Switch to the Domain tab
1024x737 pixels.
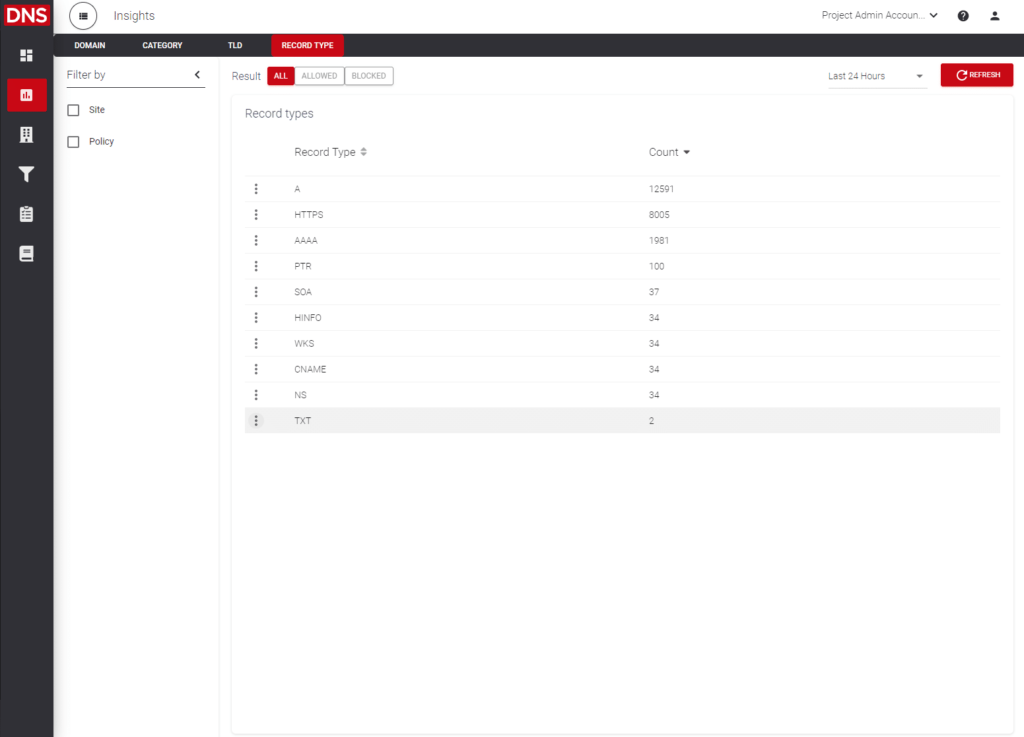pyautogui.click(x=90, y=46)
